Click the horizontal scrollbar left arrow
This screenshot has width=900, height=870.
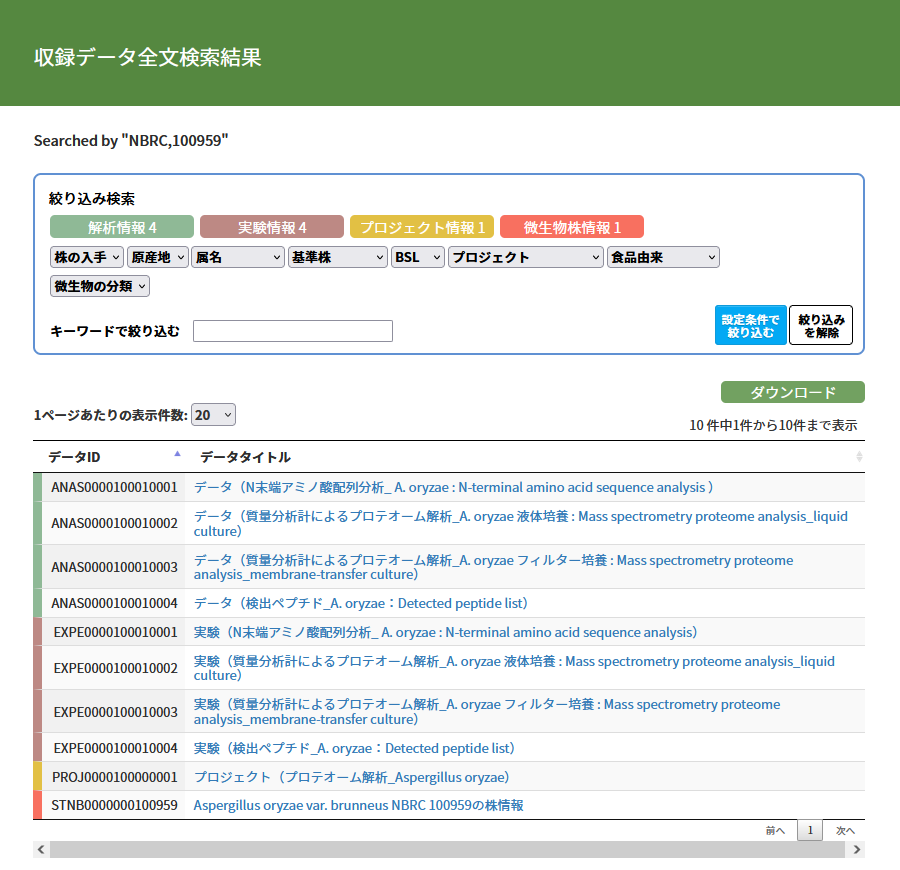[41, 849]
